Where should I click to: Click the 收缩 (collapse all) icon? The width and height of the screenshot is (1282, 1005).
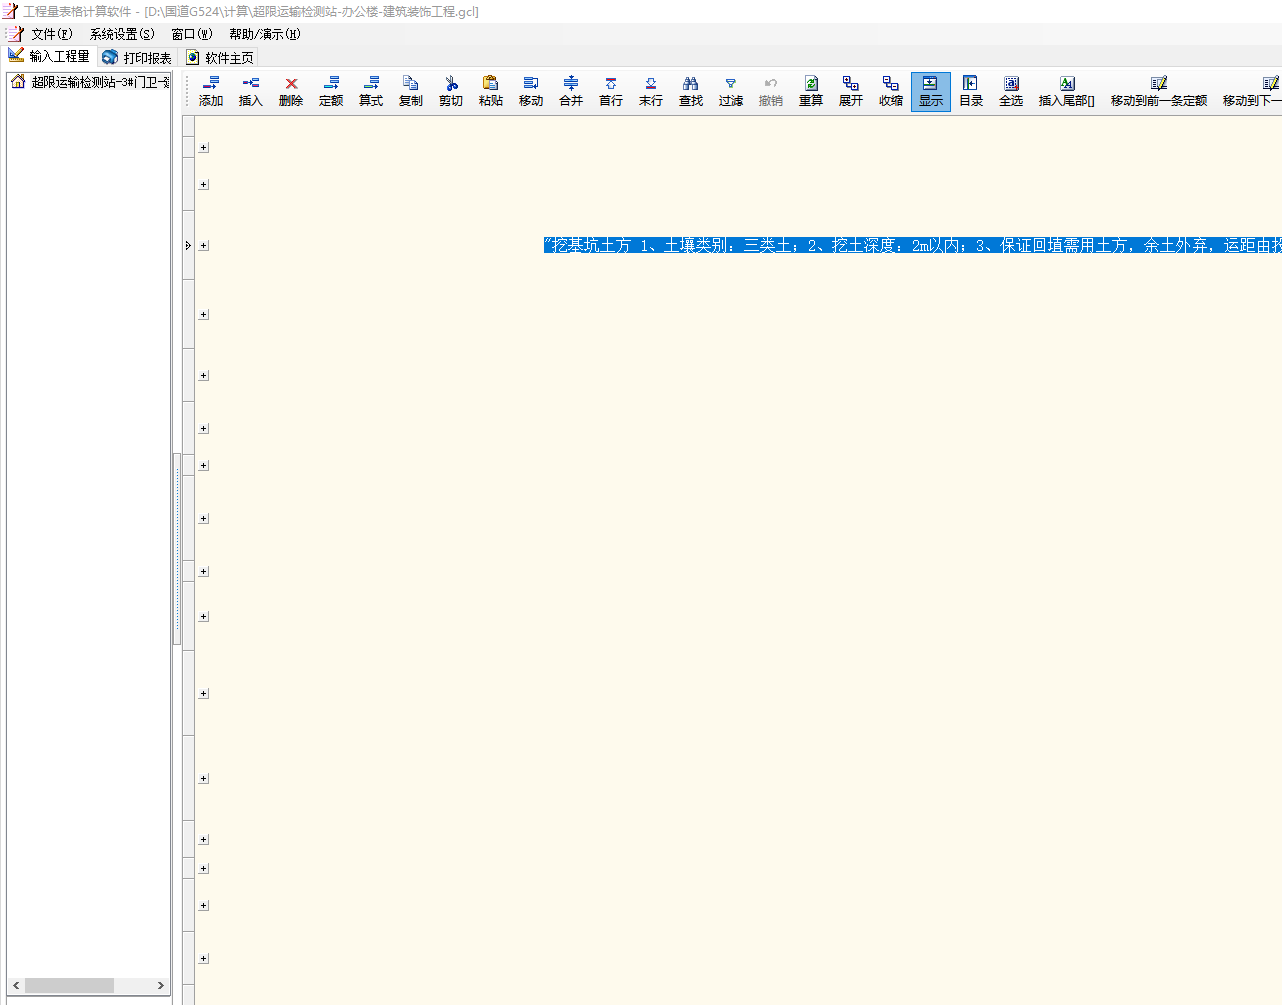[x=891, y=91]
